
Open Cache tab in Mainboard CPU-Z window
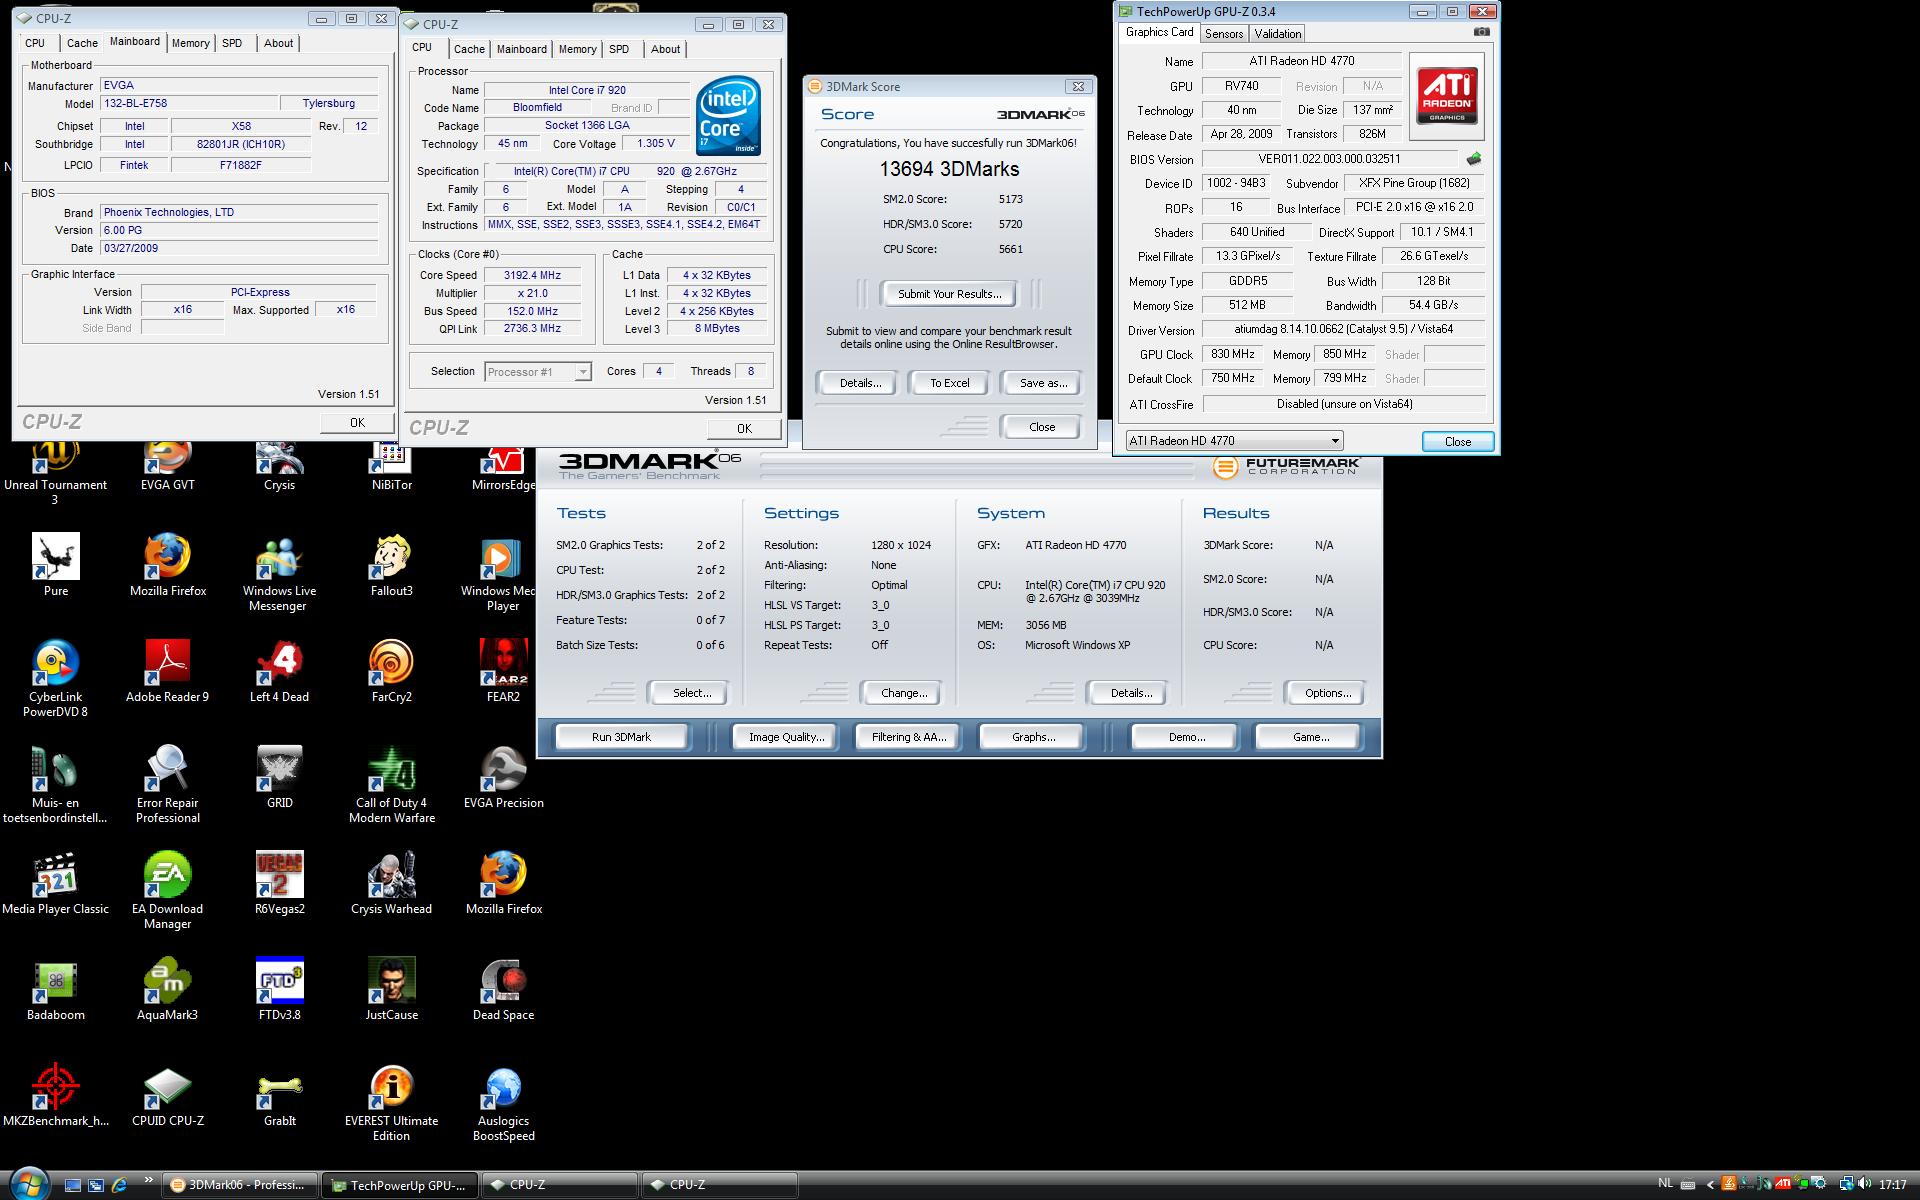[82, 43]
